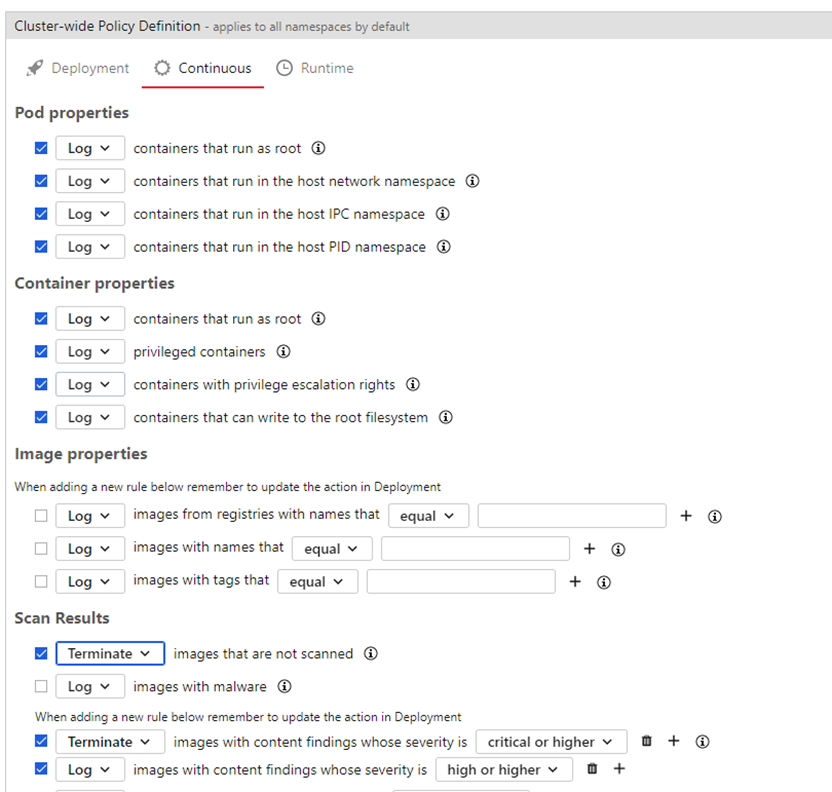Delete the critical or higher severity rule
Screen dimensions: 832x792
(x=647, y=742)
